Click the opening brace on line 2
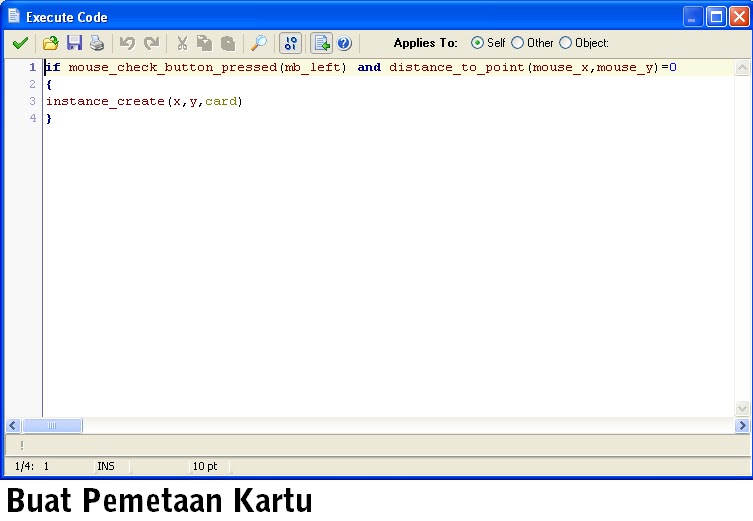This screenshot has width=753, height=521. [x=49, y=85]
